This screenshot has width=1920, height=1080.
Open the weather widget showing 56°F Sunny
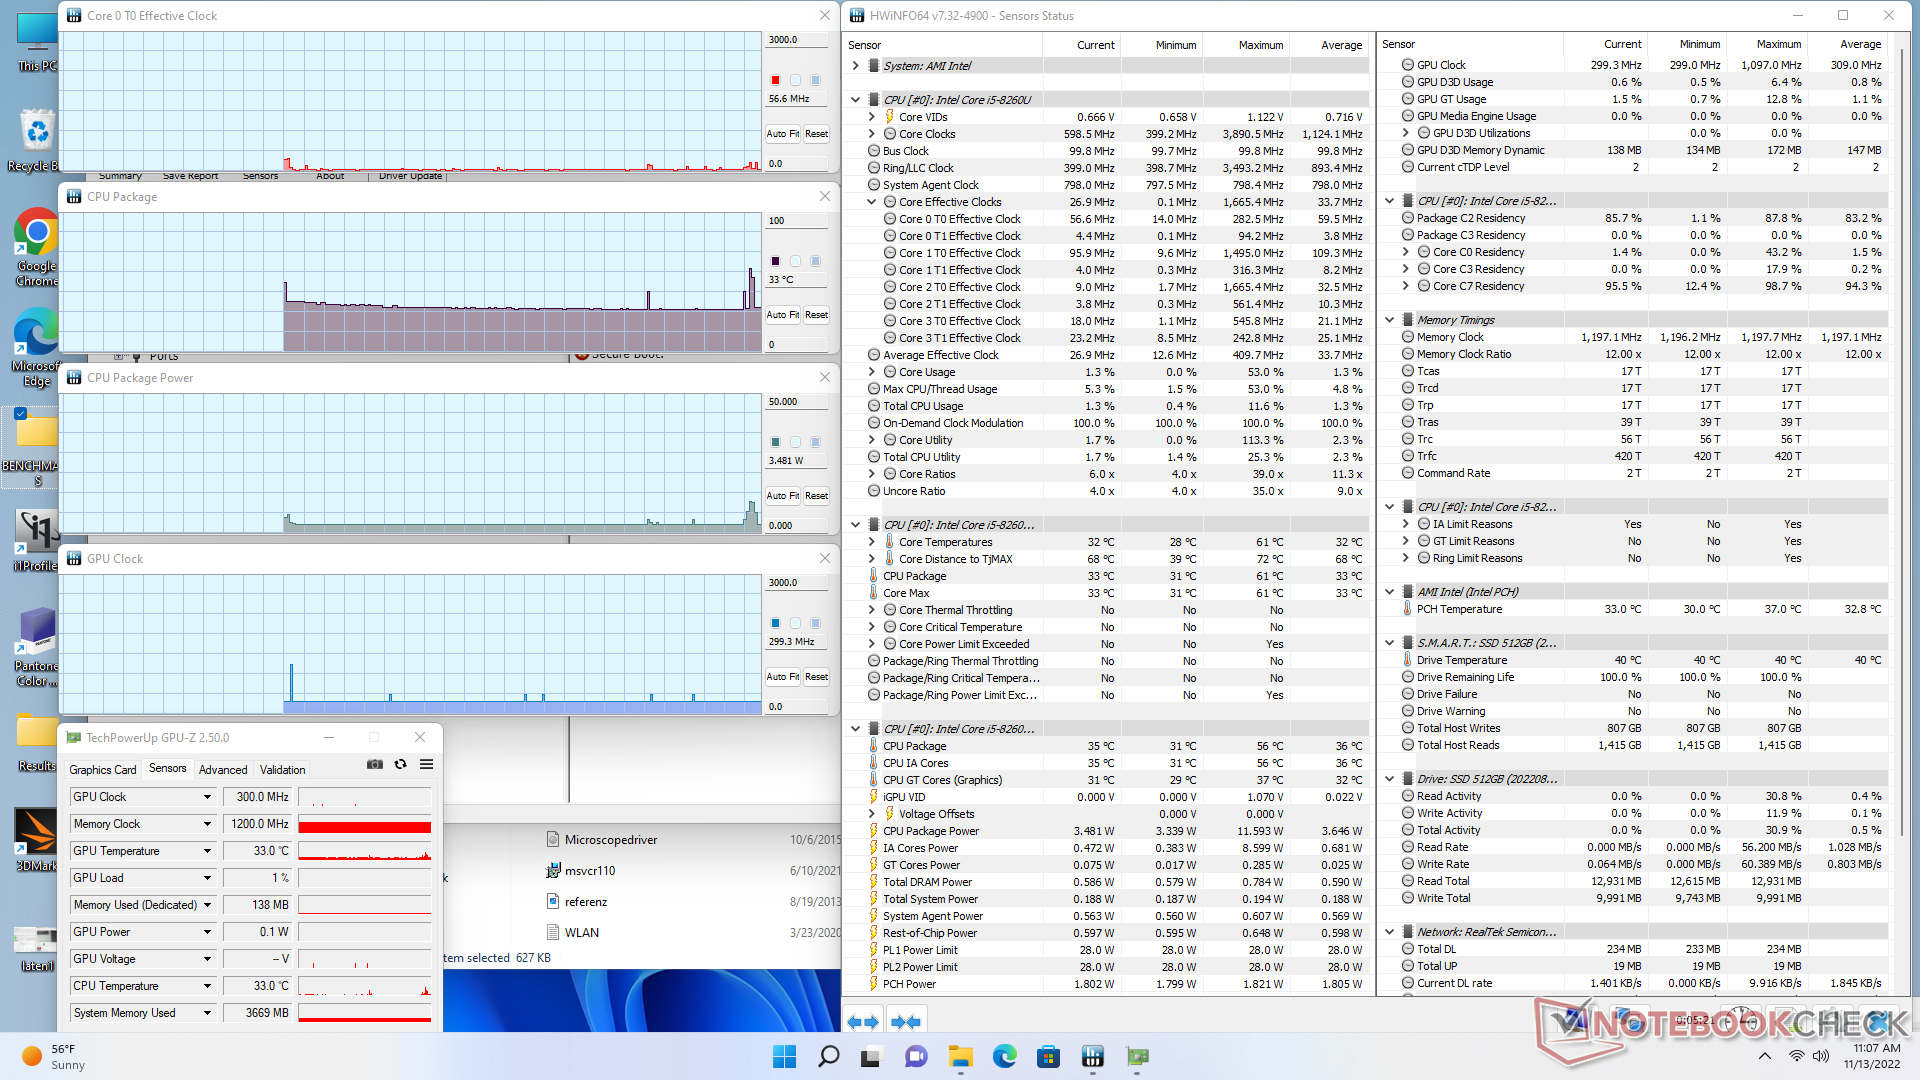click(55, 1056)
